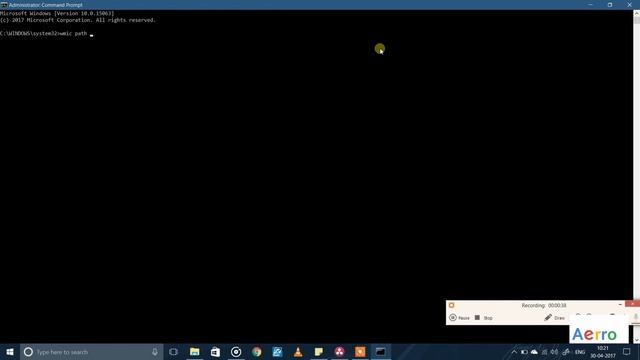Show hidden system tray icons
640x360 pixels.
coord(514,352)
